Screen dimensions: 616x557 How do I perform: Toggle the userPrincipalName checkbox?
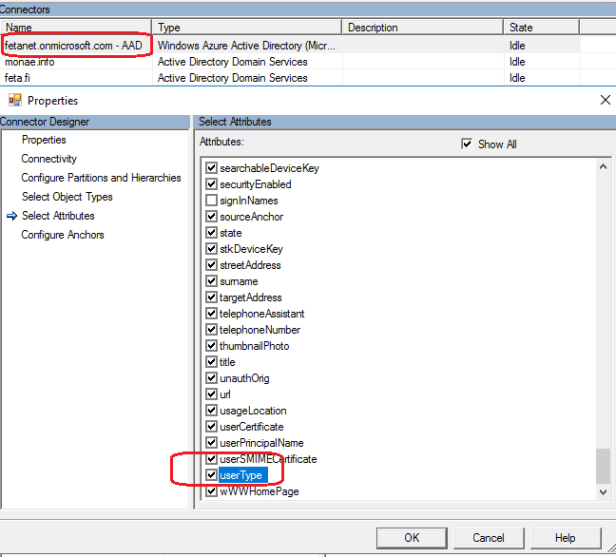tap(211, 443)
